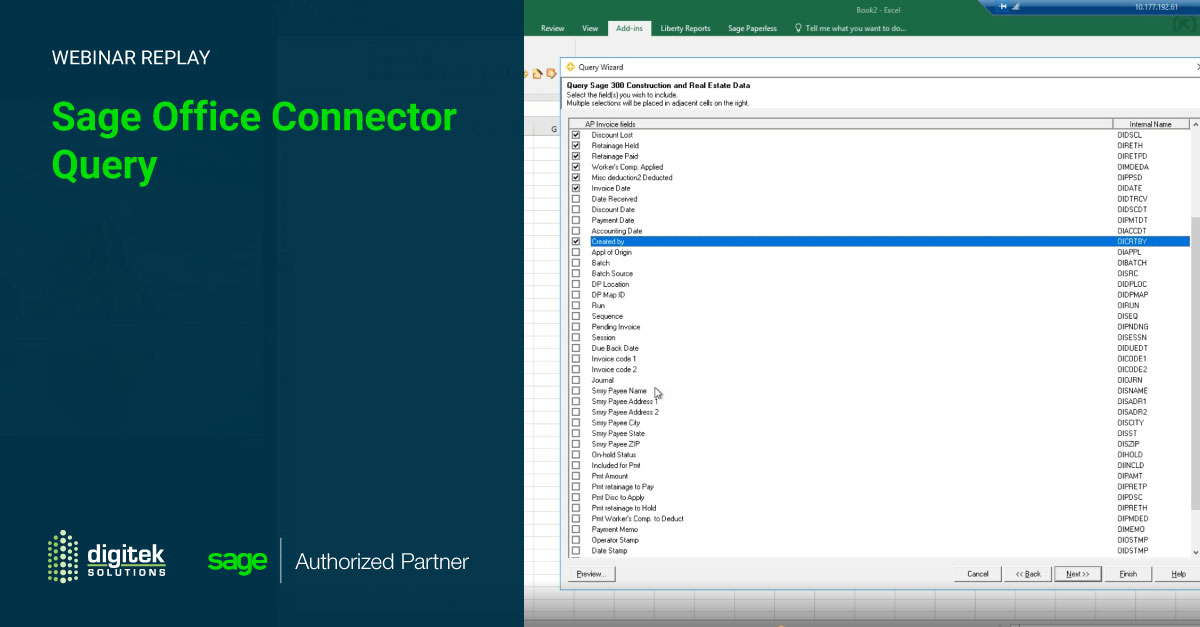Click the Cancel button
This screenshot has width=1200, height=627.
click(977, 574)
